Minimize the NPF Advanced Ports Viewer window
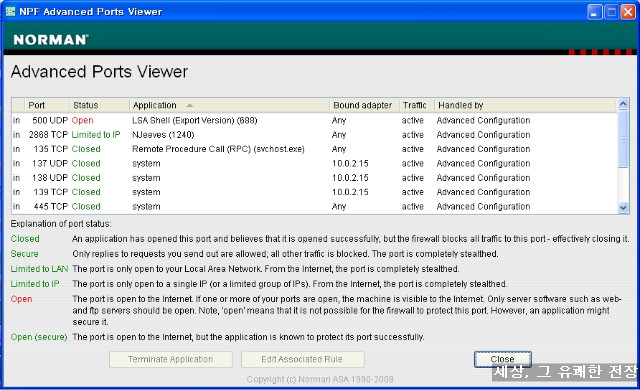 [x=595, y=12]
